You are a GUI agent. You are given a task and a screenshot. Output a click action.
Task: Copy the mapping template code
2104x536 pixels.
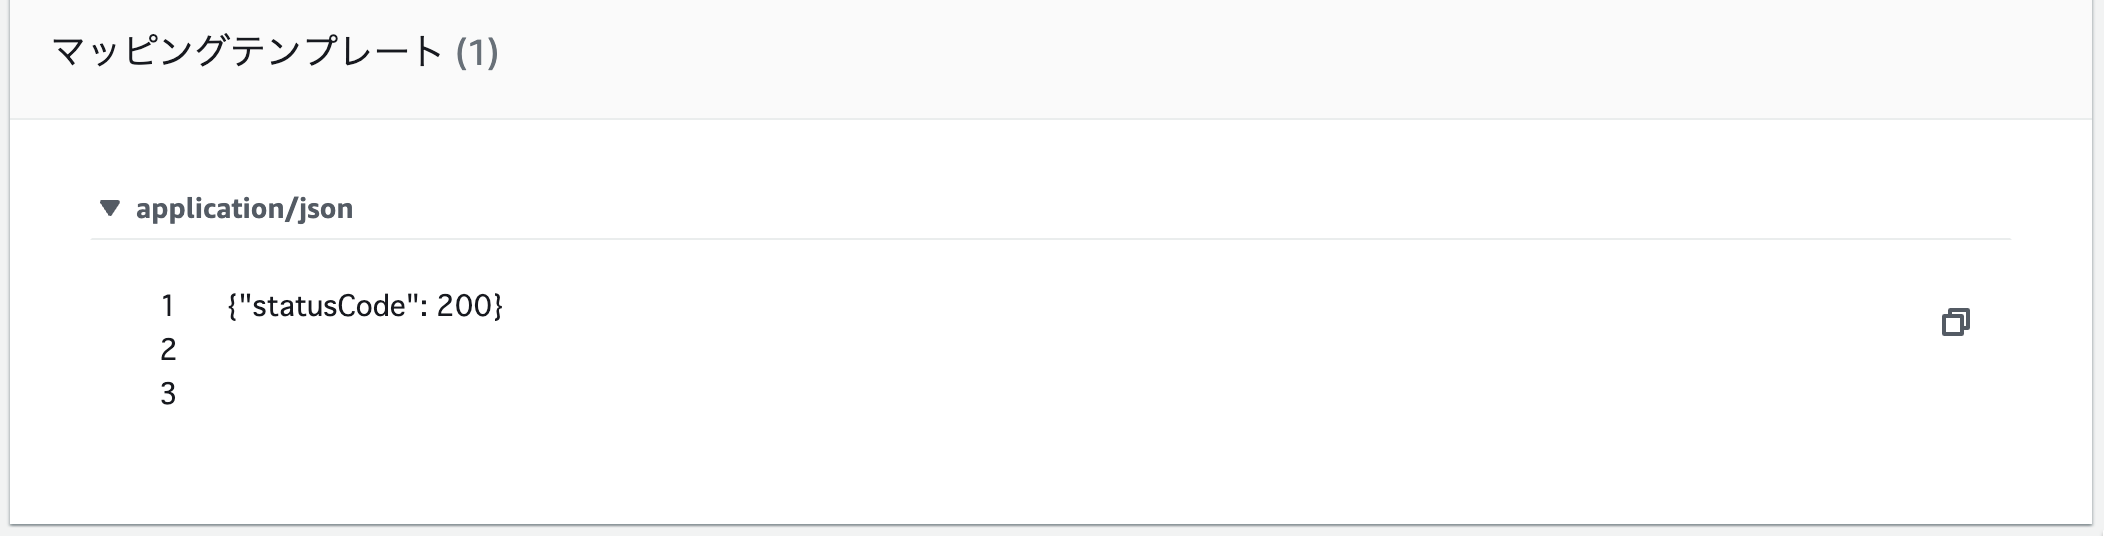pyautogui.click(x=1955, y=322)
